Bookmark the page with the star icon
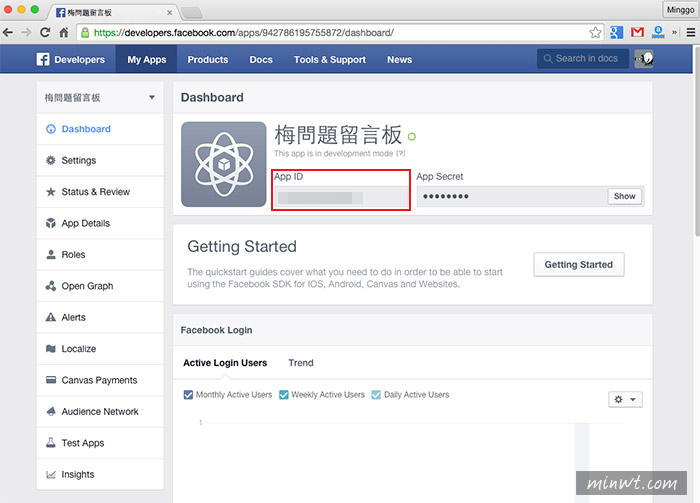 (x=595, y=33)
